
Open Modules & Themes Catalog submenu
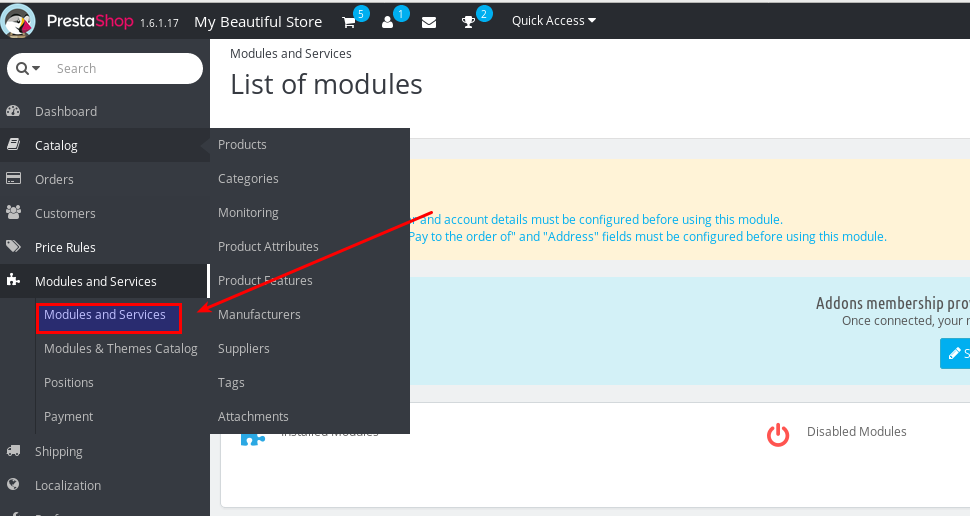tap(121, 348)
